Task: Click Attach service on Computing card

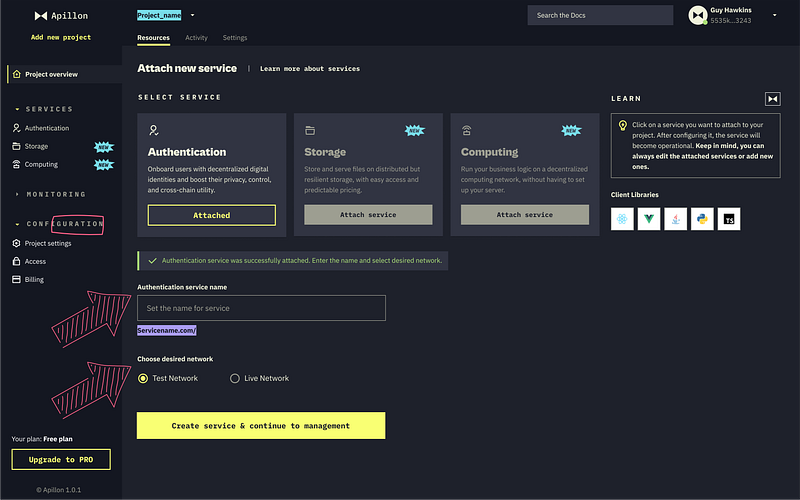Action: click(525, 215)
